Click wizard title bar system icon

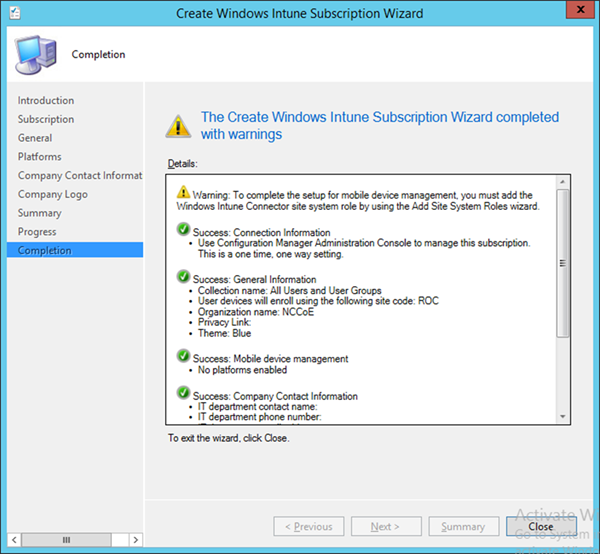pyautogui.click(x=15, y=13)
